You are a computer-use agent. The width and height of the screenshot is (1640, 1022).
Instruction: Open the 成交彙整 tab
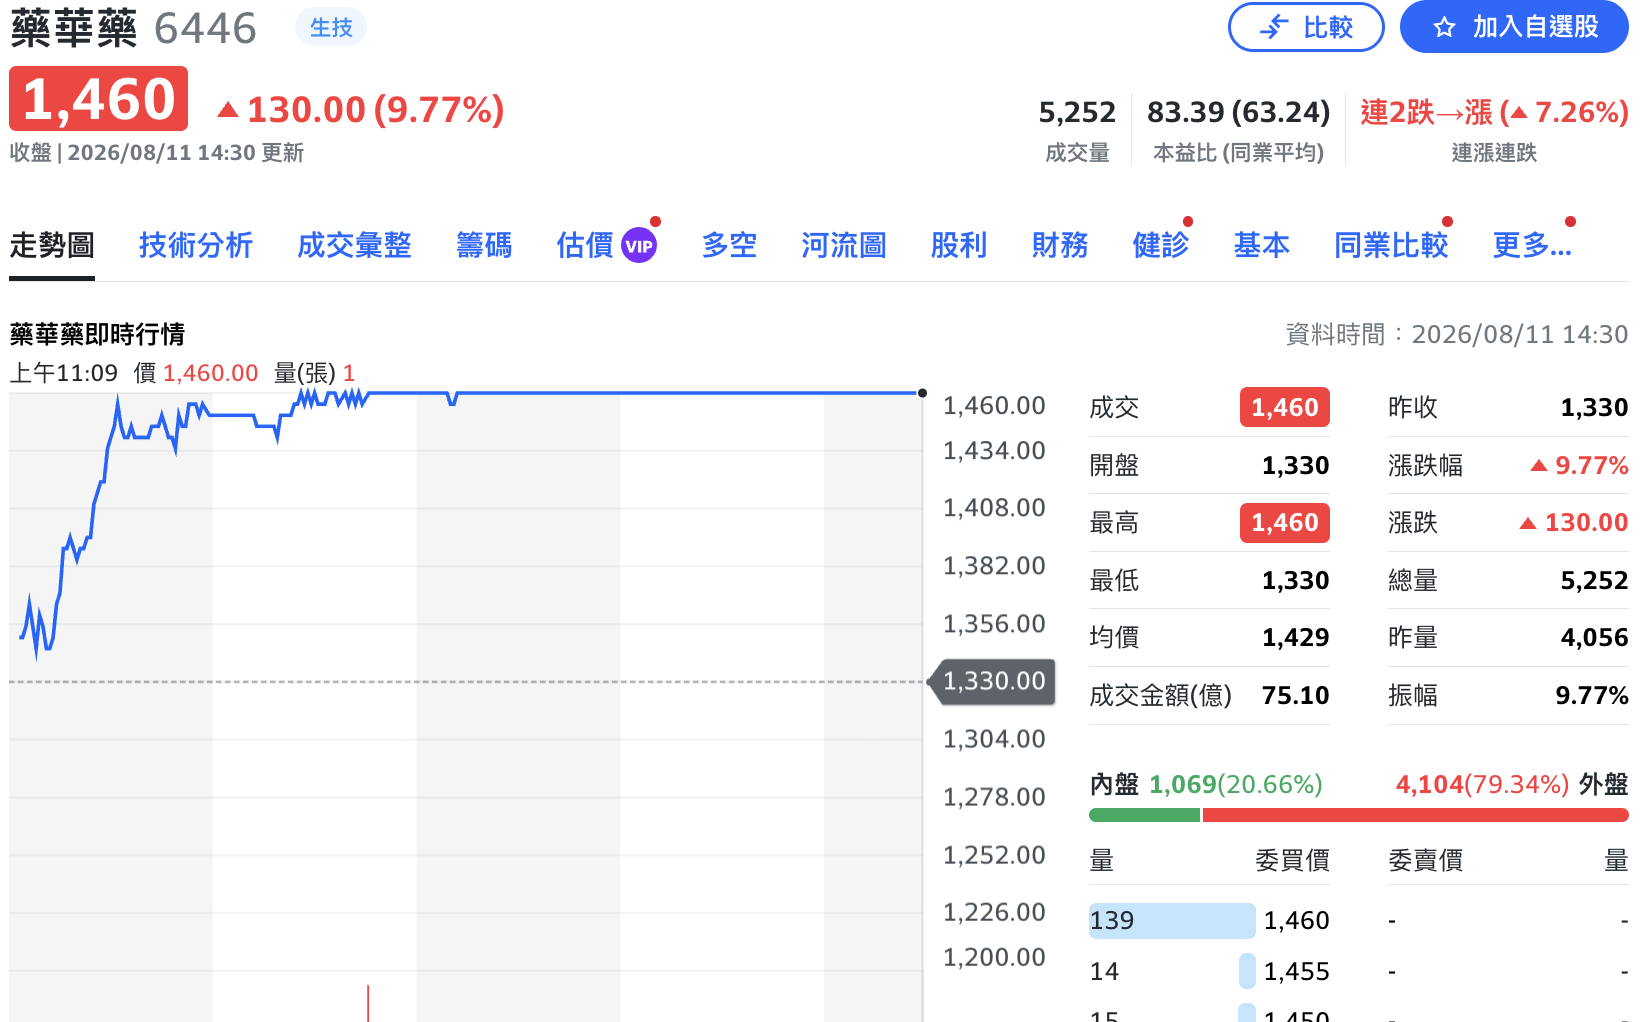point(354,245)
